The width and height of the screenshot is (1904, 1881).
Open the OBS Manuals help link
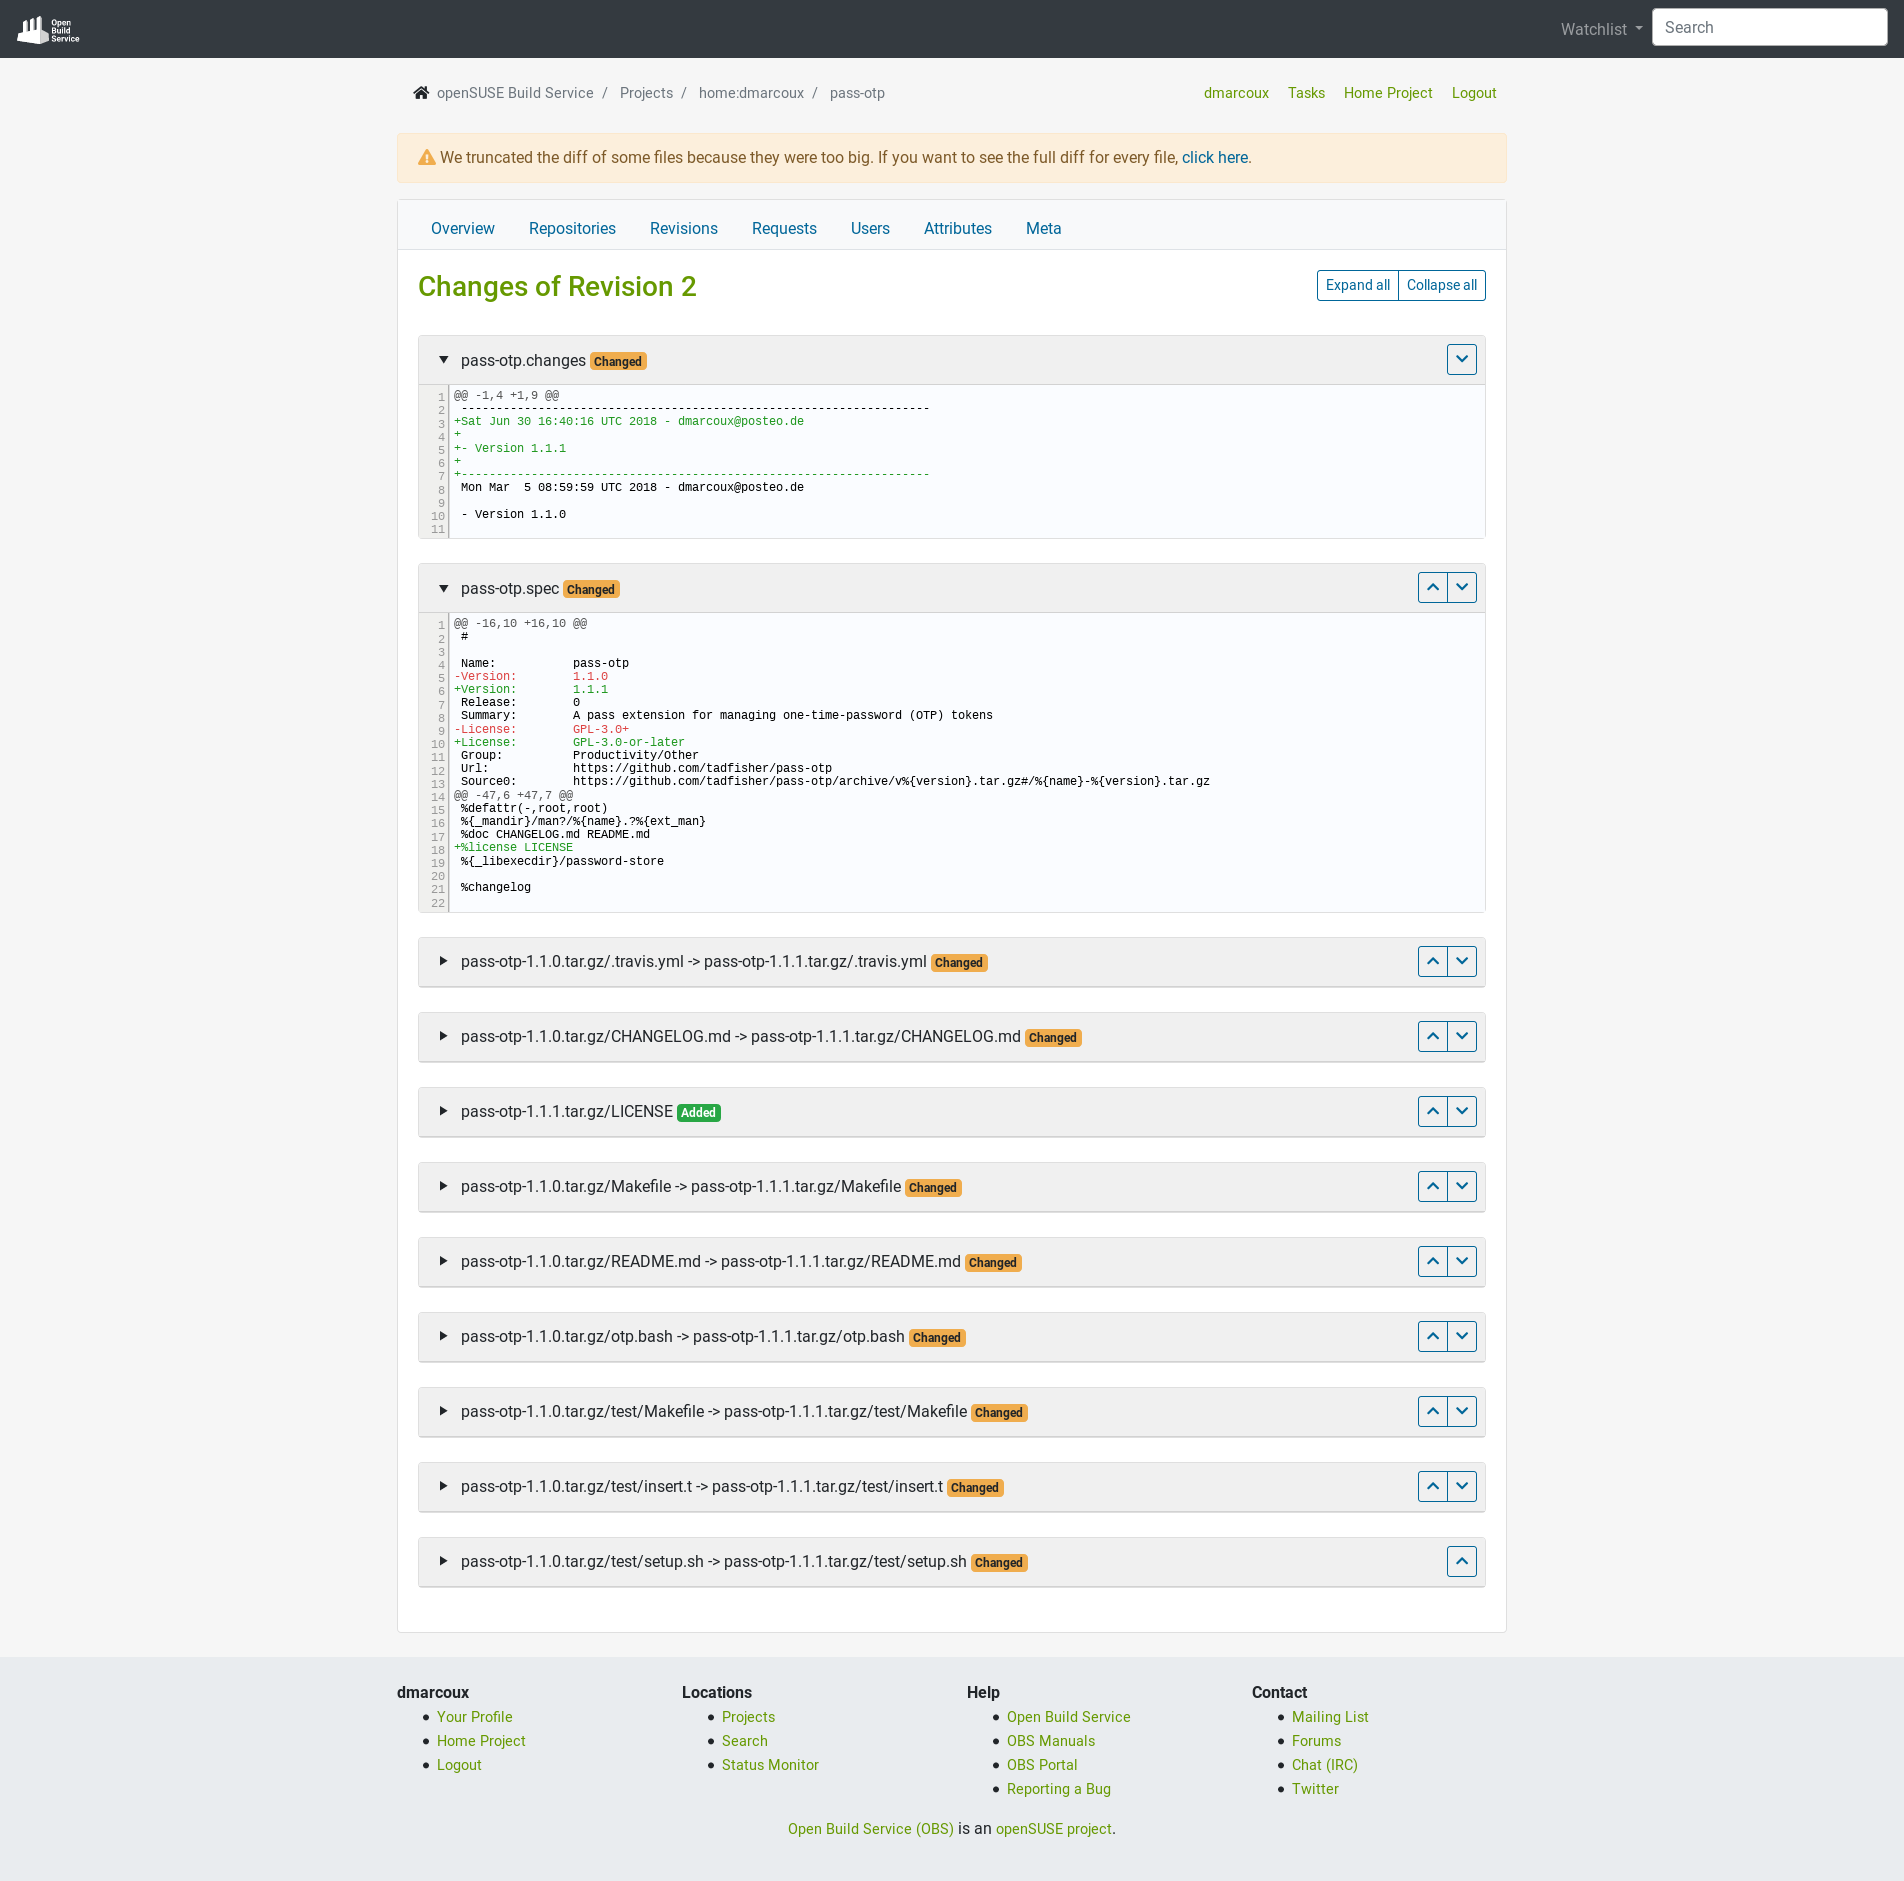1050,1740
